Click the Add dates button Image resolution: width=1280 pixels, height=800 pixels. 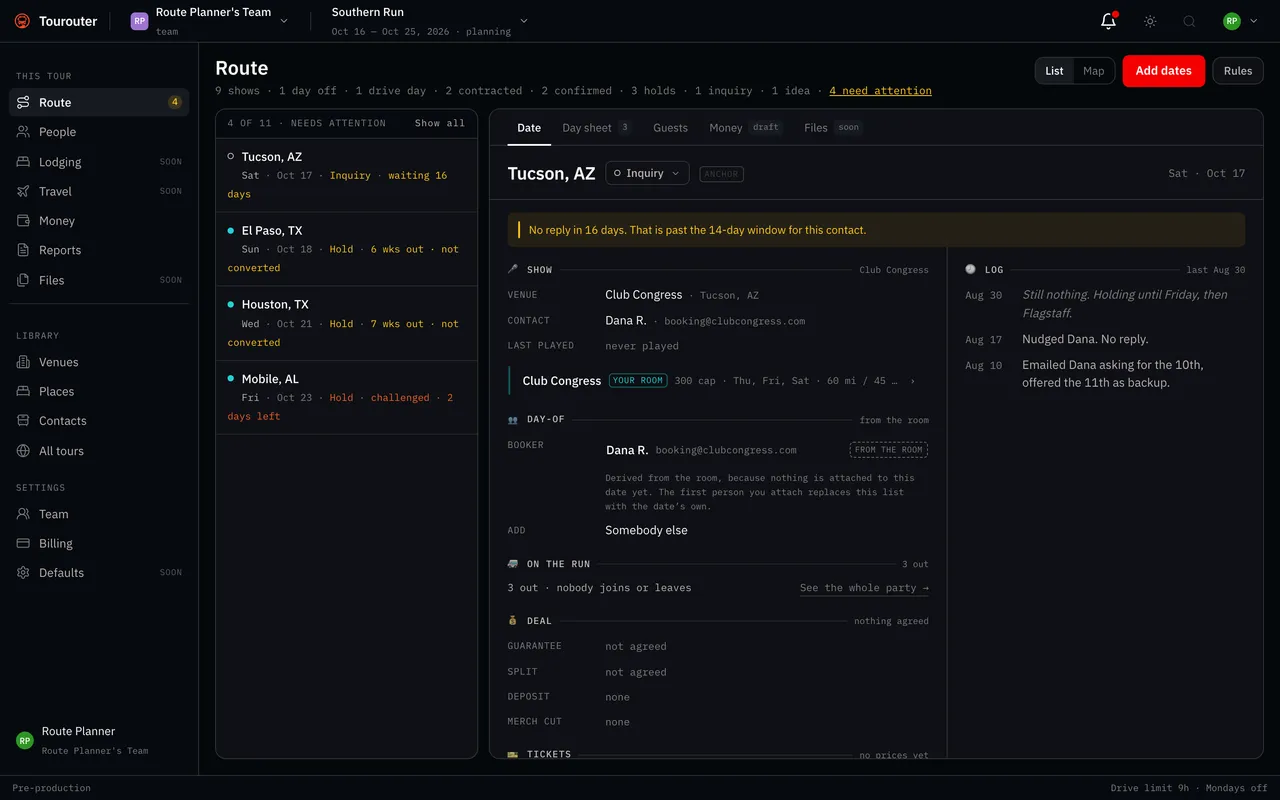1163,71
